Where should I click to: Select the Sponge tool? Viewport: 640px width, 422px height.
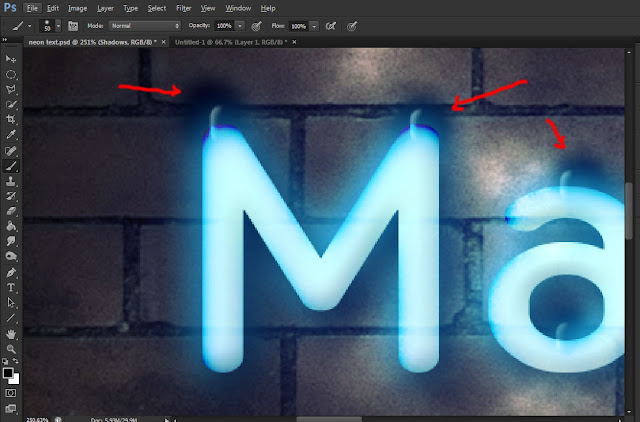click(x=11, y=257)
